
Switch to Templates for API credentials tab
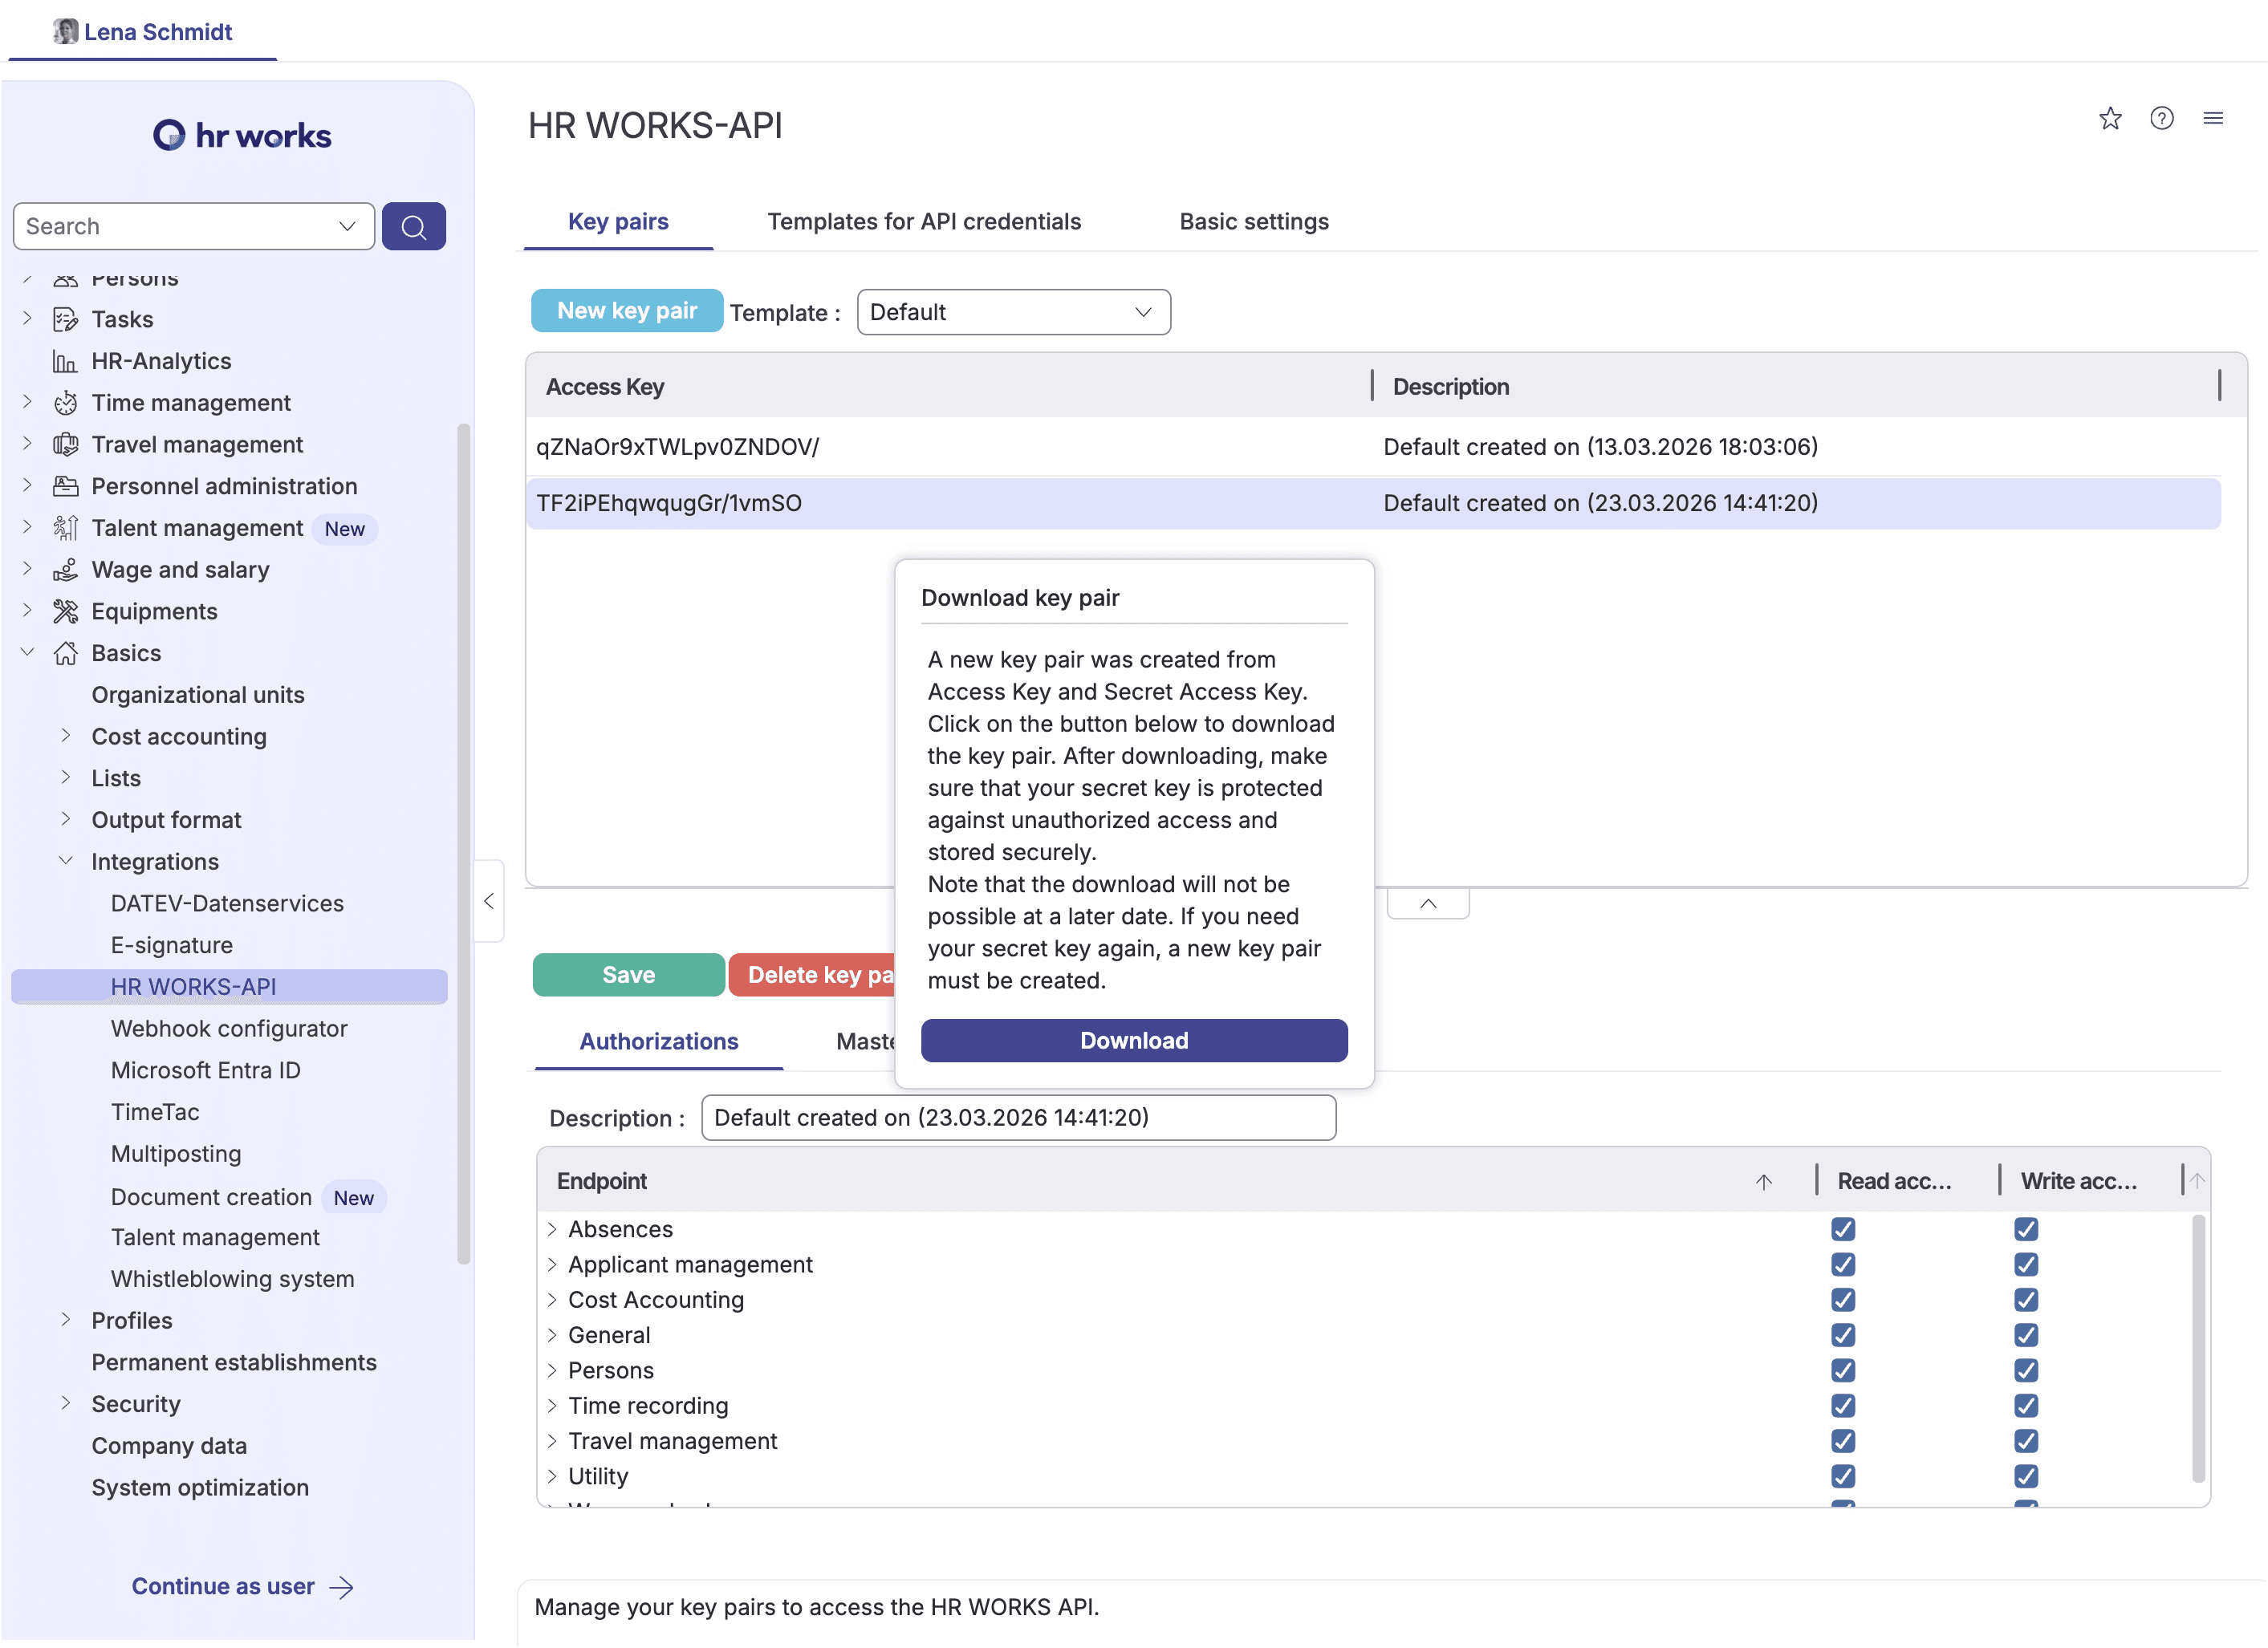pyautogui.click(x=923, y=221)
